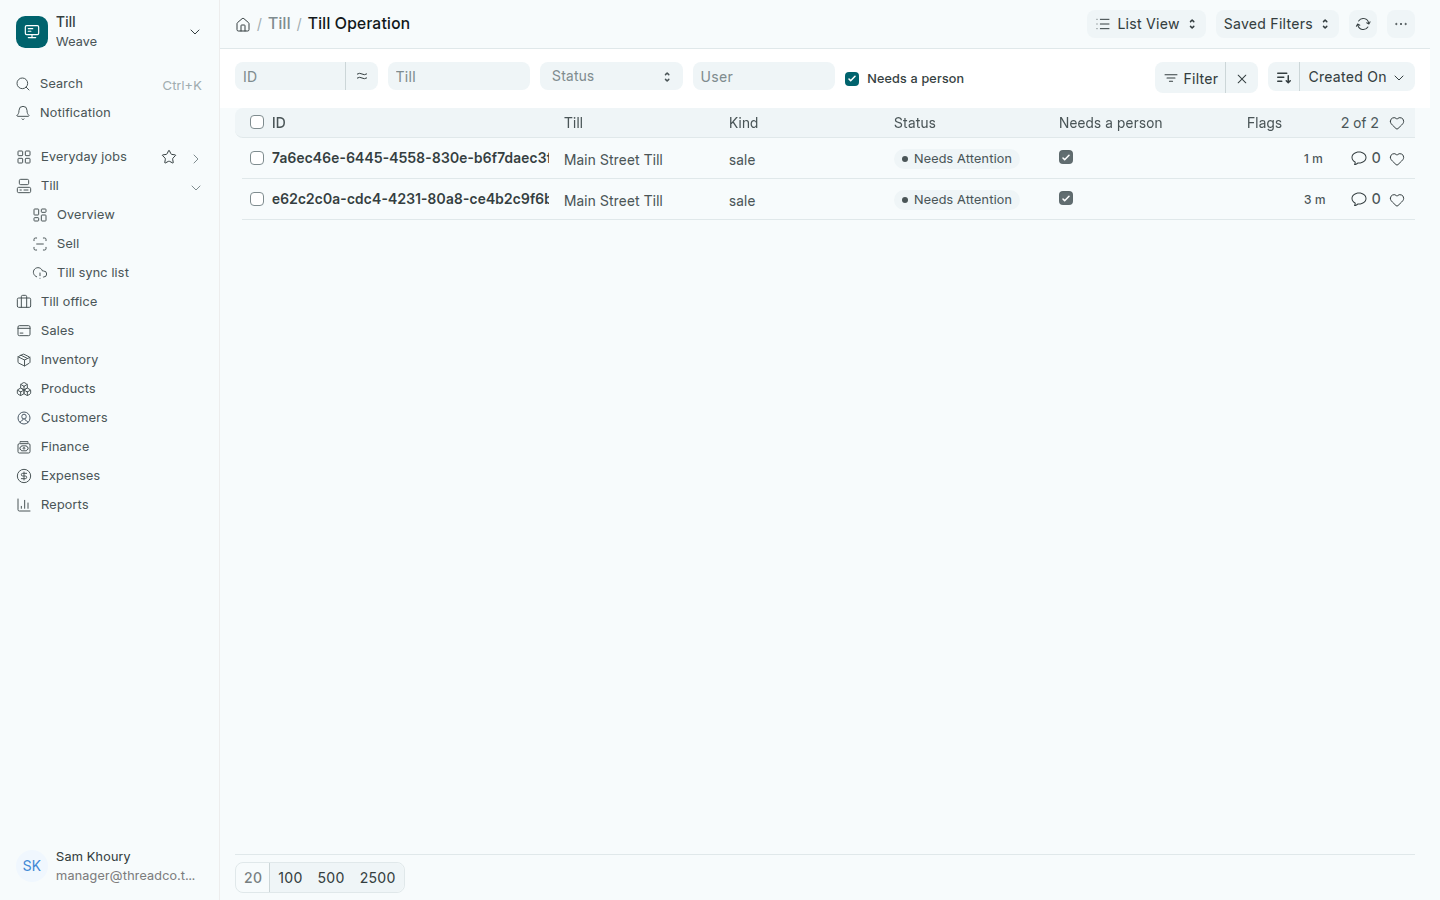Click the star icon next to Everyday jobs
This screenshot has height=900, width=1440.
point(169,157)
